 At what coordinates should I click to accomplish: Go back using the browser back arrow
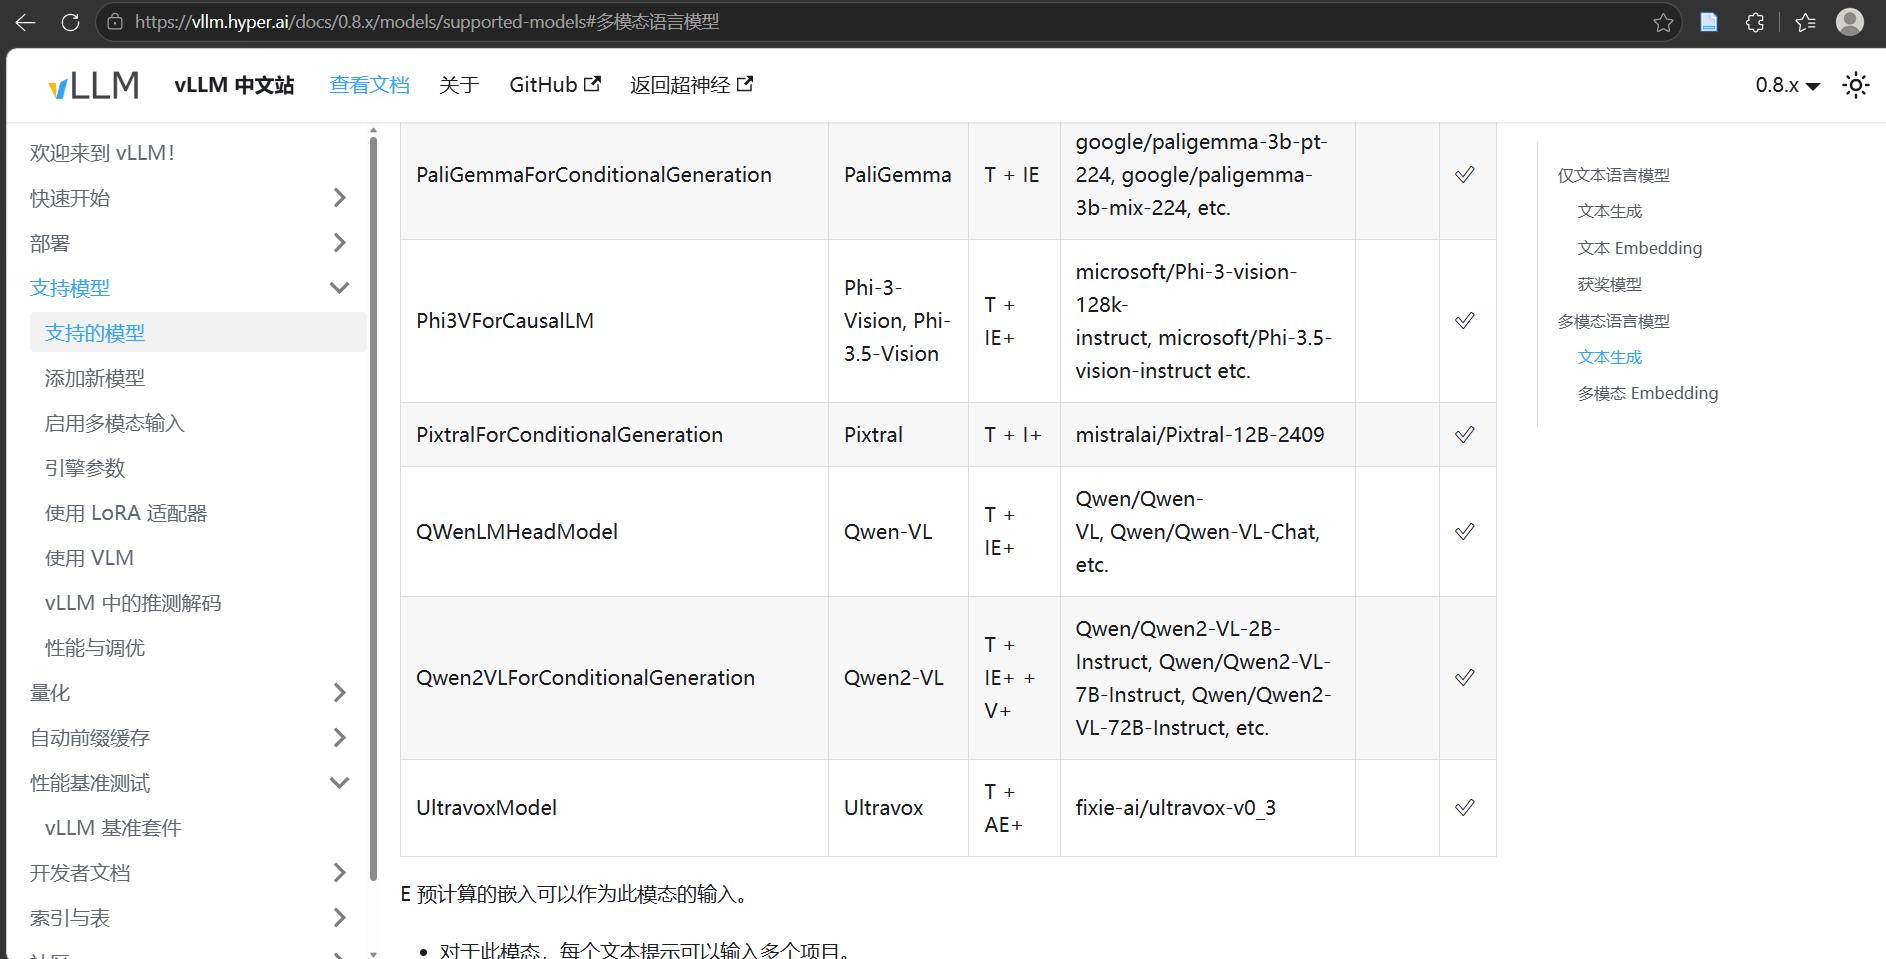(25, 22)
